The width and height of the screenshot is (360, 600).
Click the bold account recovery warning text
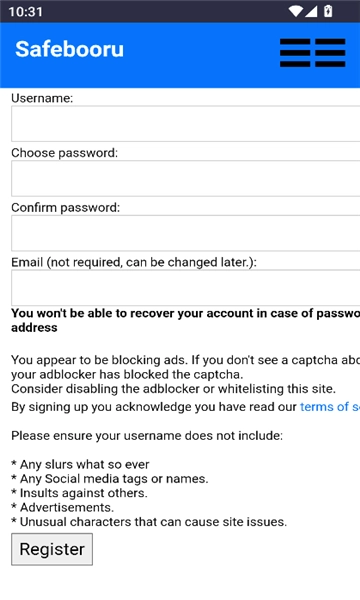pos(186,320)
